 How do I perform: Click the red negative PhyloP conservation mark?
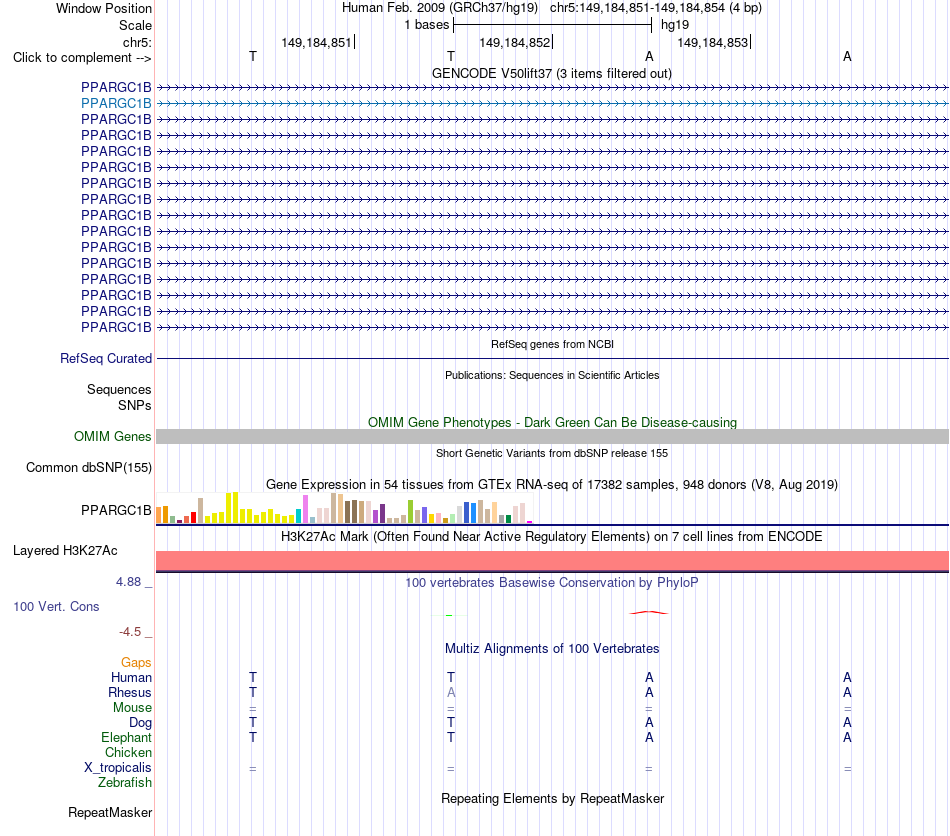point(649,612)
